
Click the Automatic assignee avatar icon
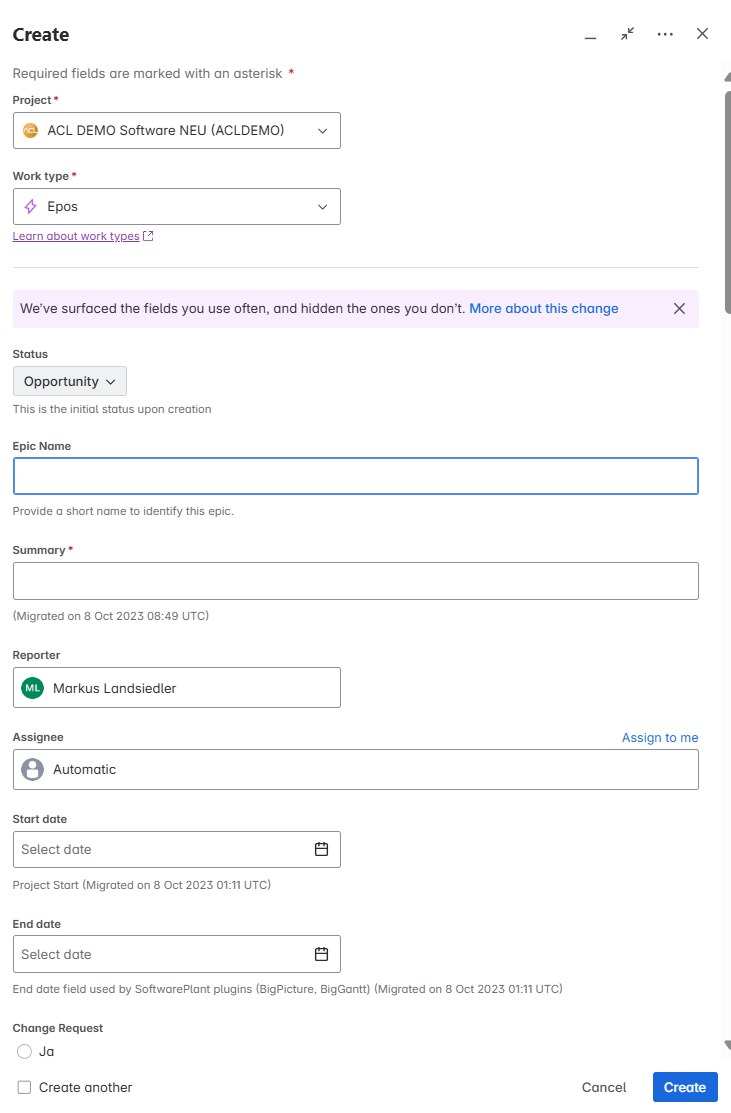click(33, 769)
